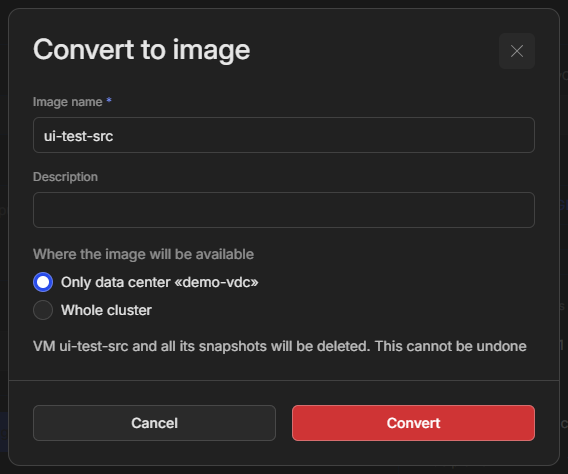
Task: Click the 'Where the image will be available' label
Action: tap(143, 254)
